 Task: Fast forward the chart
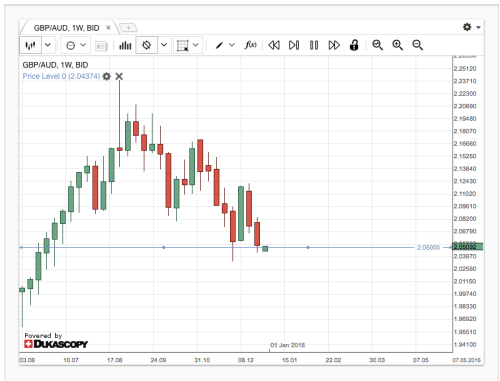334,45
